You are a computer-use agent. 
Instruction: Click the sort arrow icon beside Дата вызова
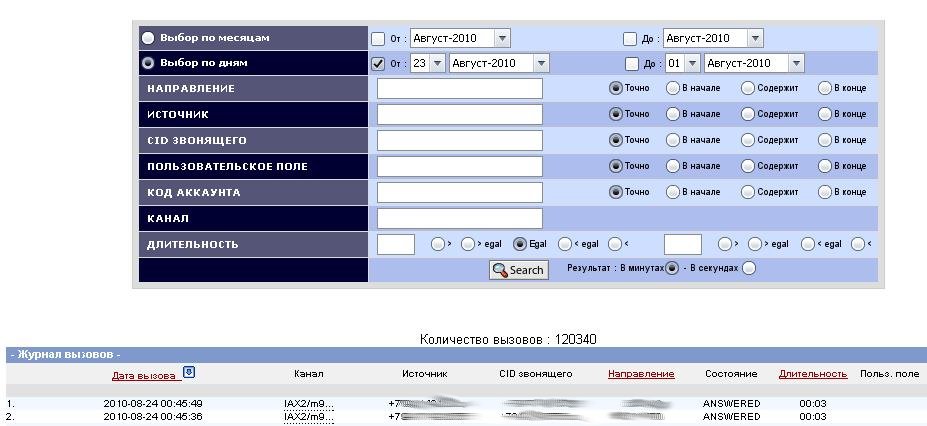pos(189,372)
